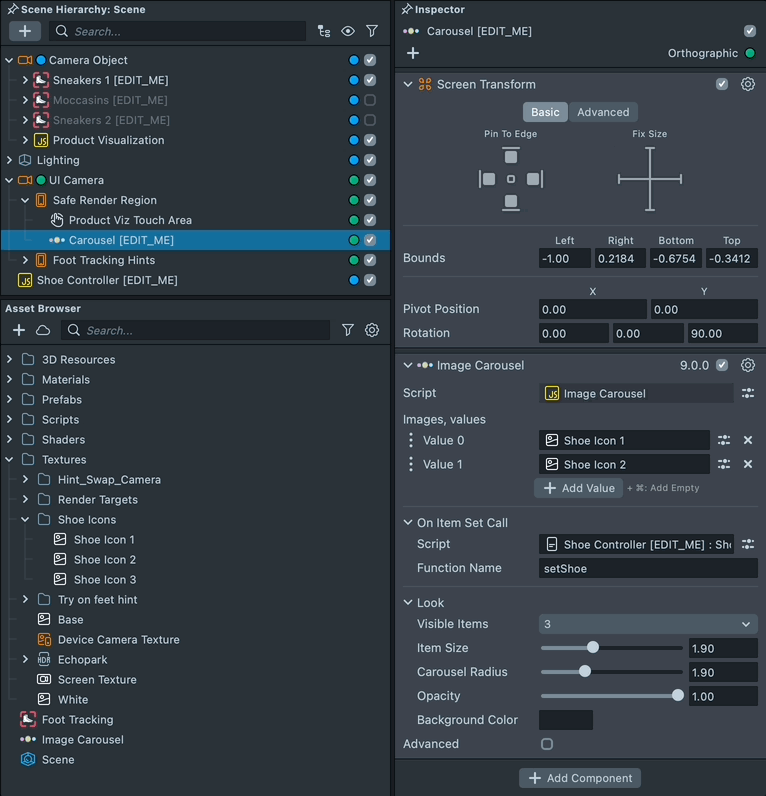The height and width of the screenshot is (796, 766).
Task: Enable the Moccasins [EDIT_ME] object checkbox
Action: point(370,100)
